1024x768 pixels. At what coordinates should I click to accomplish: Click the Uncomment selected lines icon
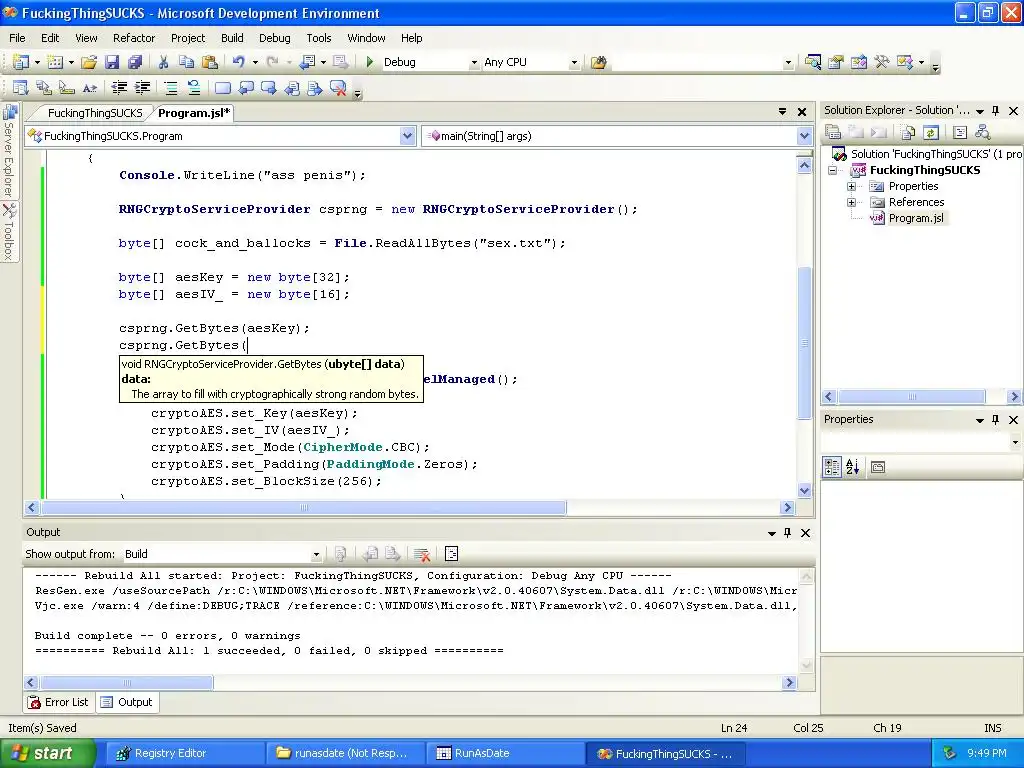(x=194, y=88)
